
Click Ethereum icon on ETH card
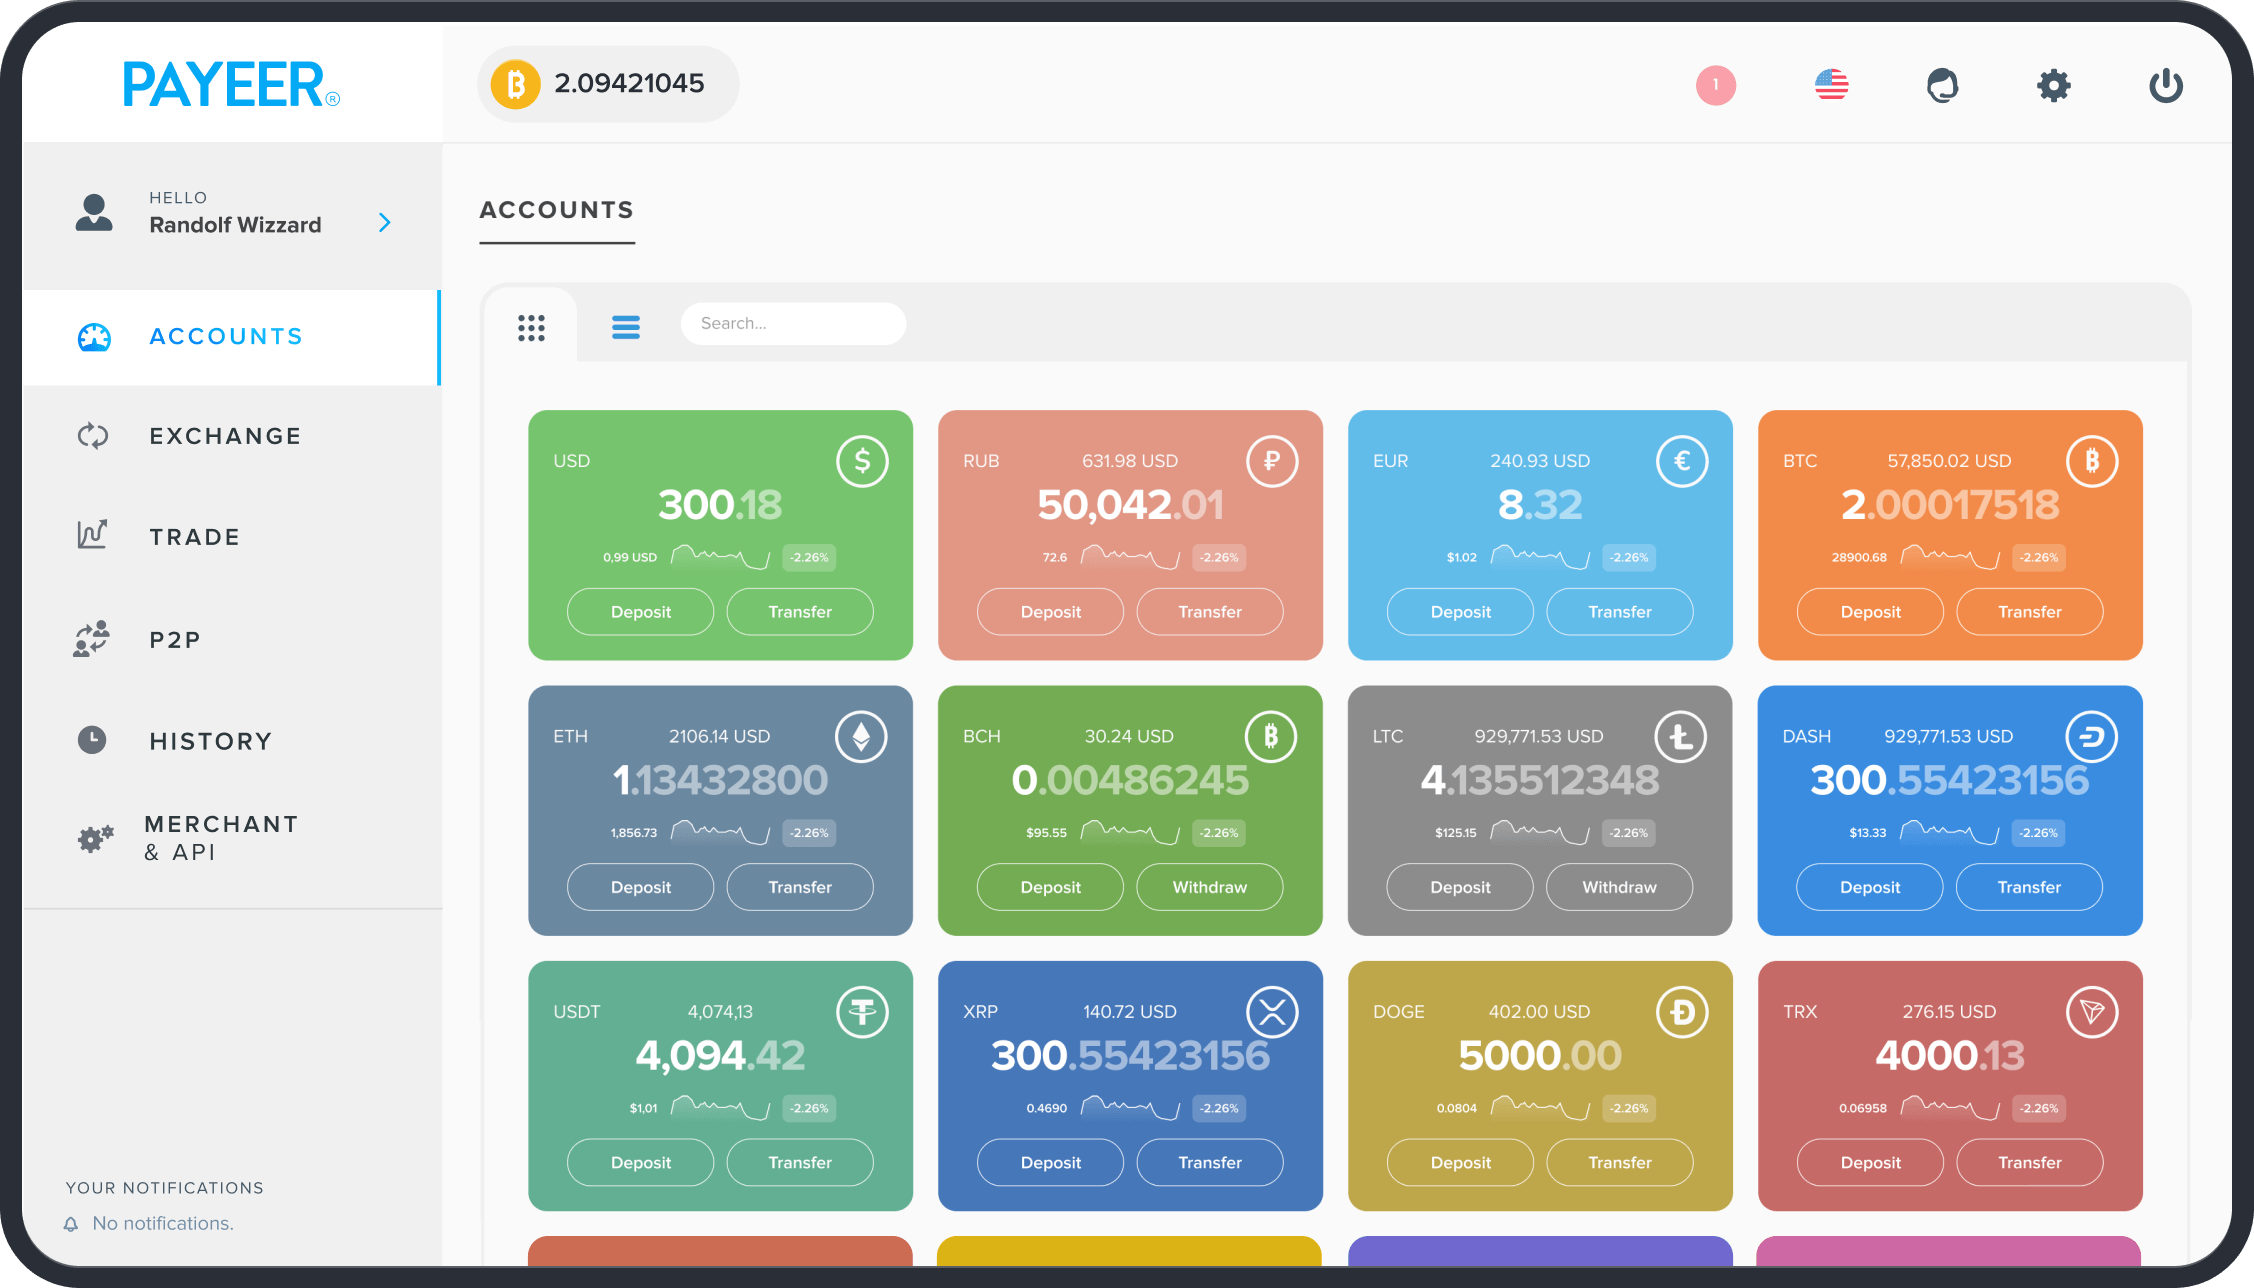click(x=861, y=737)
